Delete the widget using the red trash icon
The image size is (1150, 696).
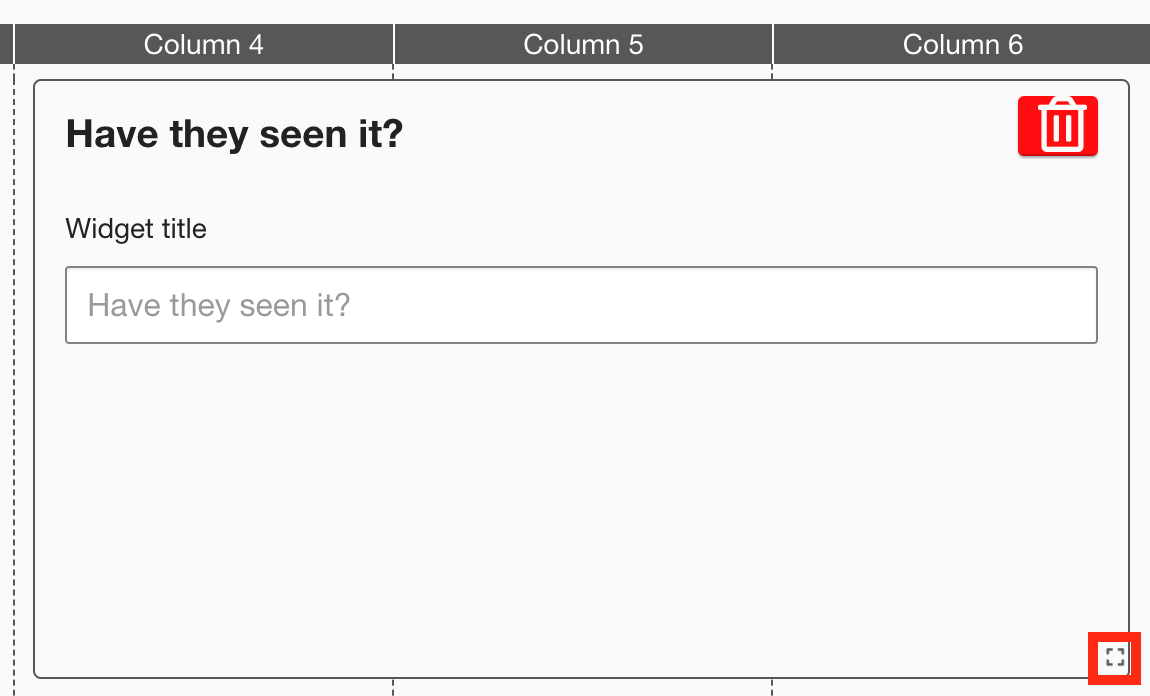pos(1057,126)
